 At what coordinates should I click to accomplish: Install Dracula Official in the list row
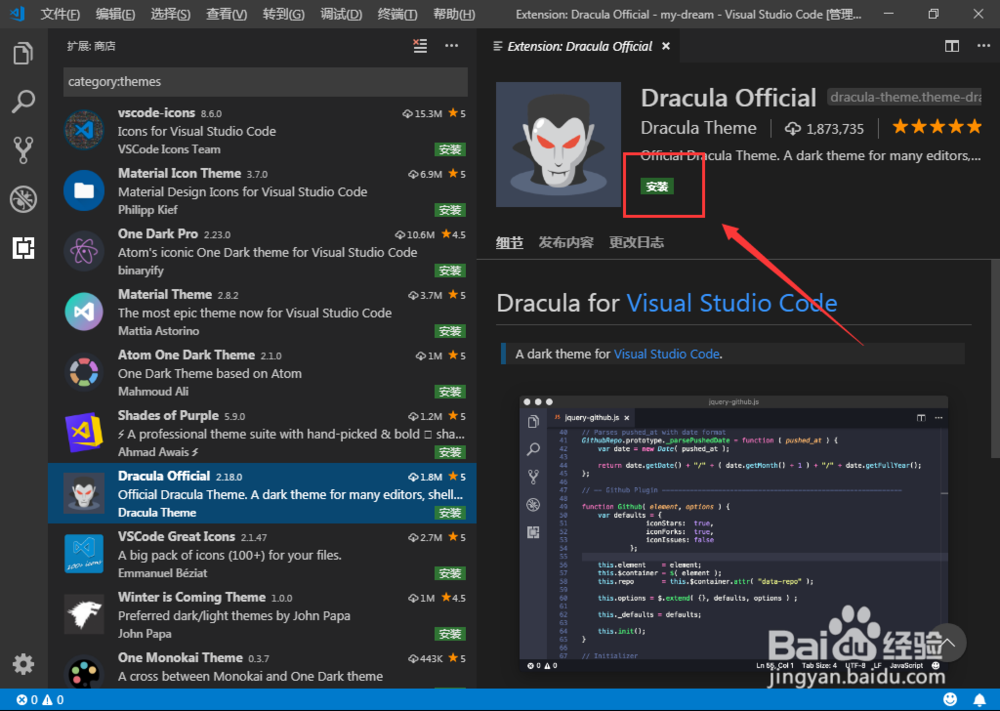click(x=450, y=513)
